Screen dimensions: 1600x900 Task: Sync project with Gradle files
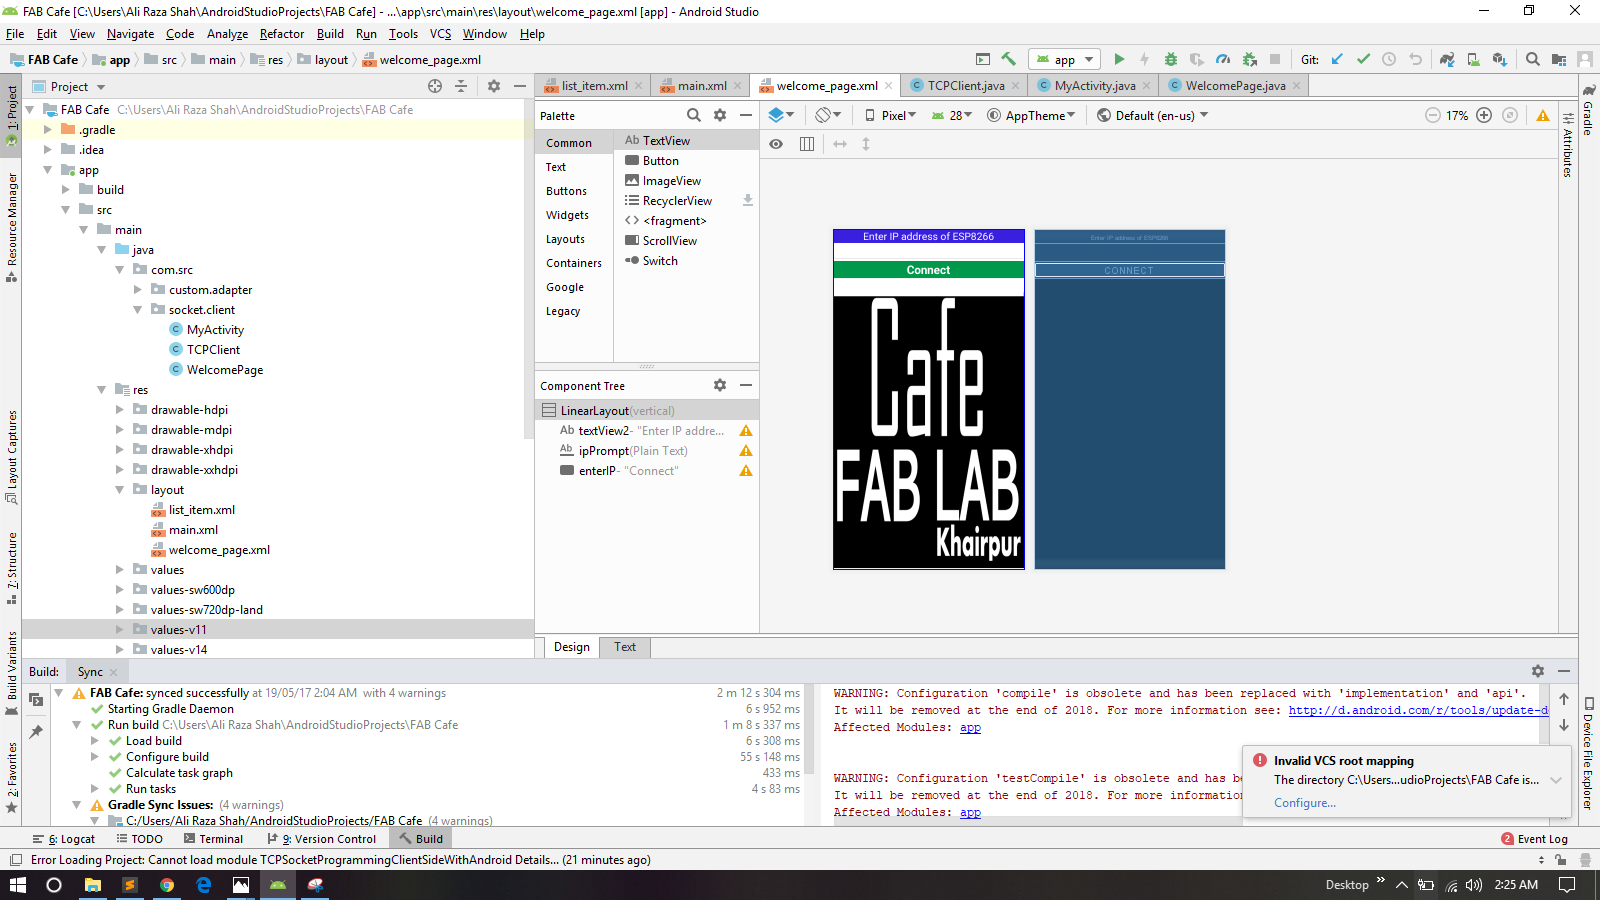[1447, 59]
